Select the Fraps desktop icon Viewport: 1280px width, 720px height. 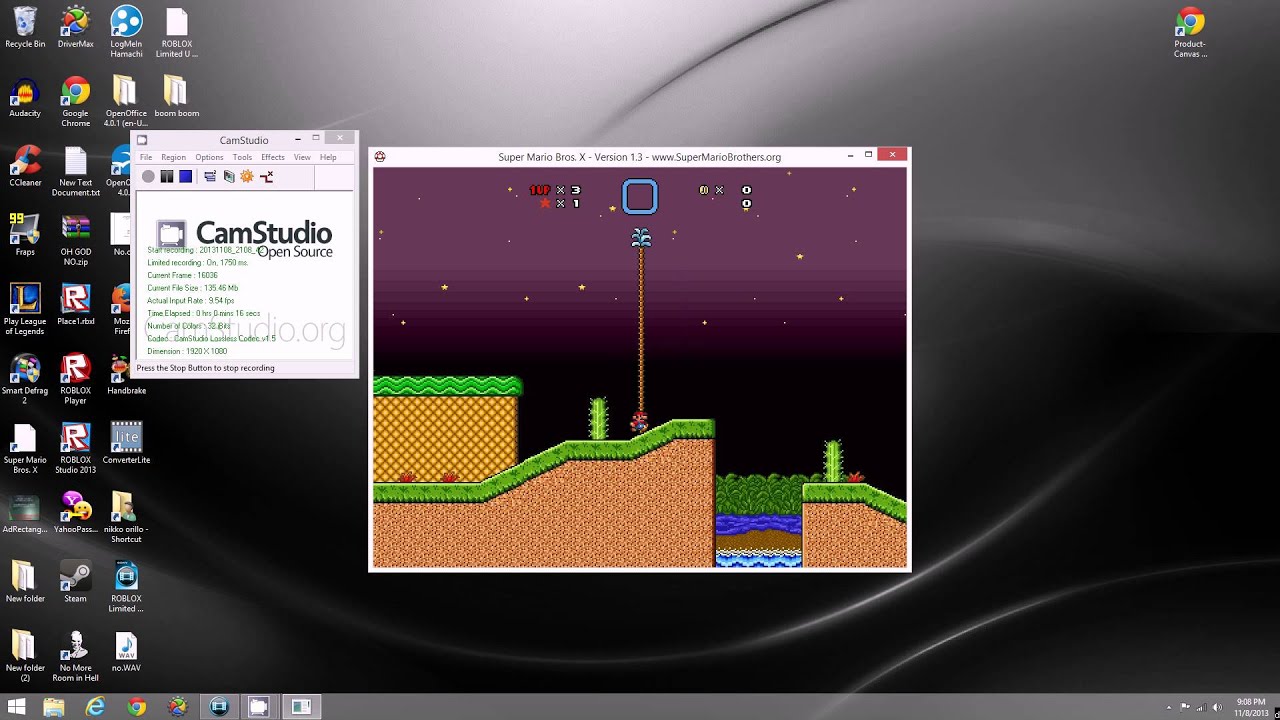pyautogui.click(x=25, y=236)
